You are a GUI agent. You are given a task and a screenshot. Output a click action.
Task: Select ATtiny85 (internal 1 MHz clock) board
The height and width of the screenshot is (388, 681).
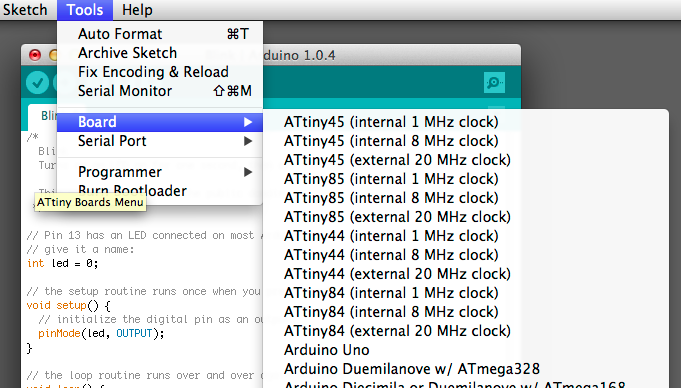tap(466, 179)
